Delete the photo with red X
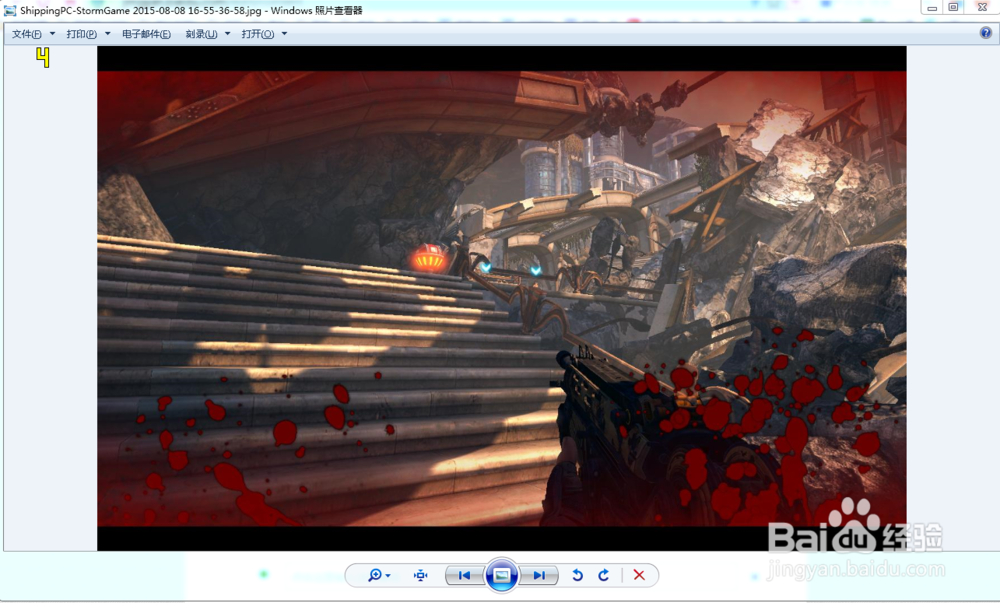The width and height of the screenshot is (1000, 603). [x=639, y=576]
